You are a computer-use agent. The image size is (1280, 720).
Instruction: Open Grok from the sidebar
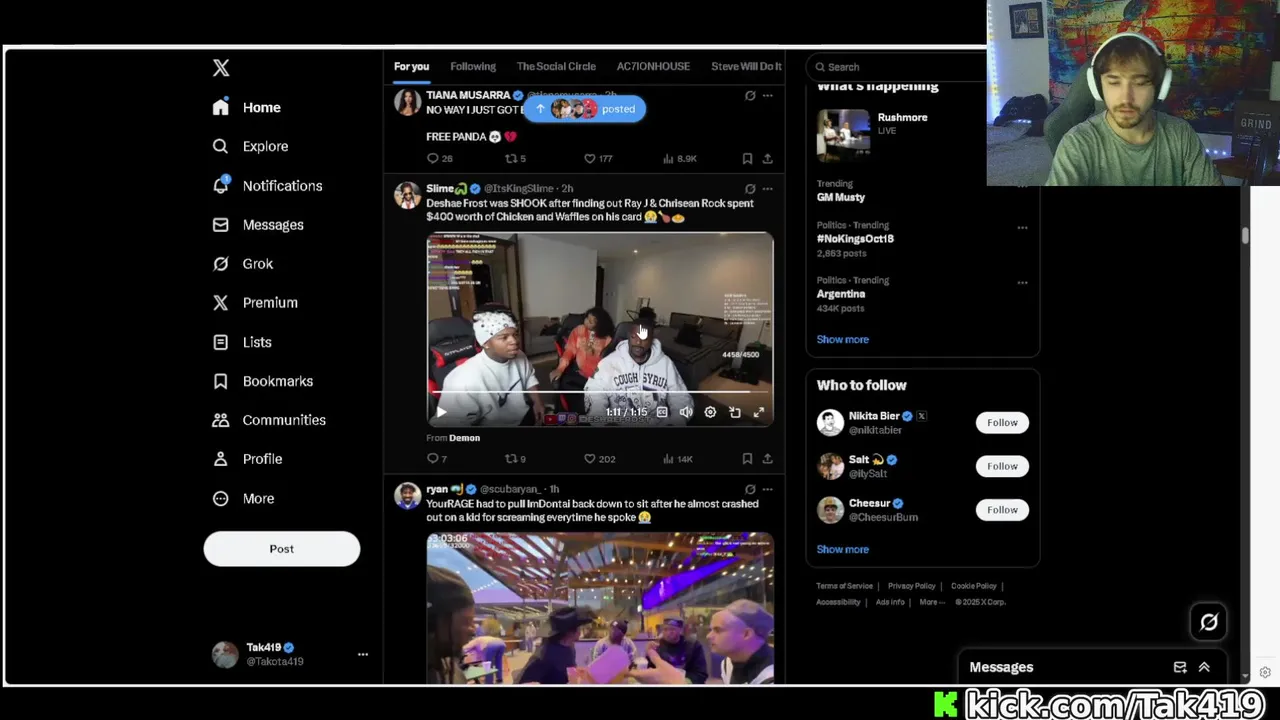click(x=242, y=264)
